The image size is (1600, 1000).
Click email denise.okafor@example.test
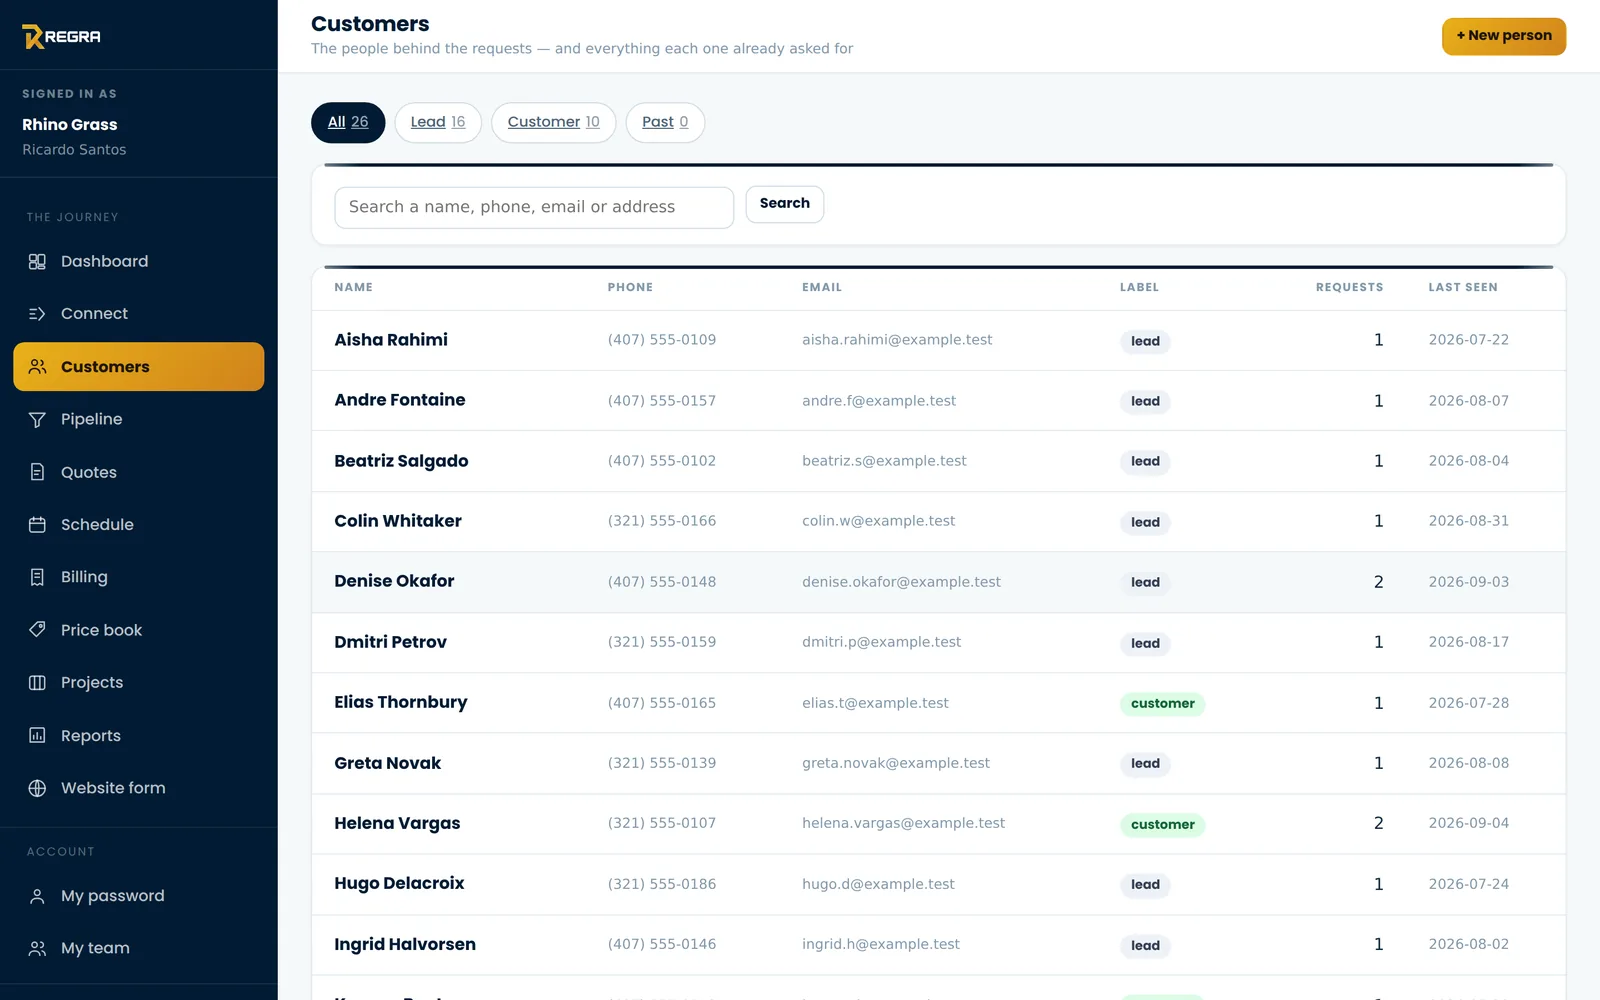pyautogui.click(x=901, y=582)
